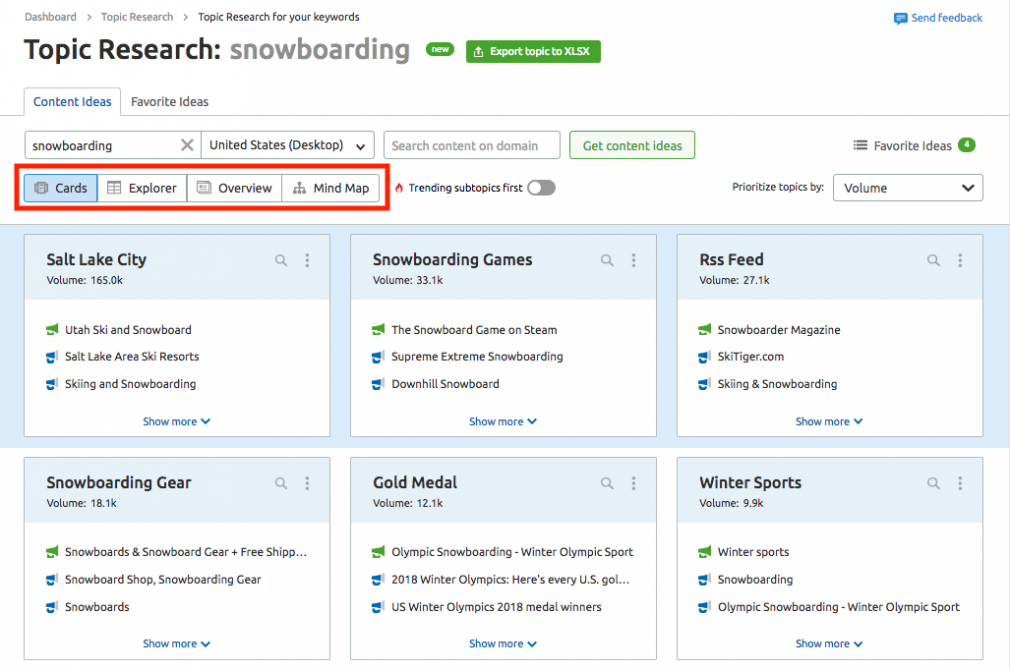Open kebab menu on Snowboarding Gear card
The height and width of the screenshot is (669, 1010).
point(307,483)
